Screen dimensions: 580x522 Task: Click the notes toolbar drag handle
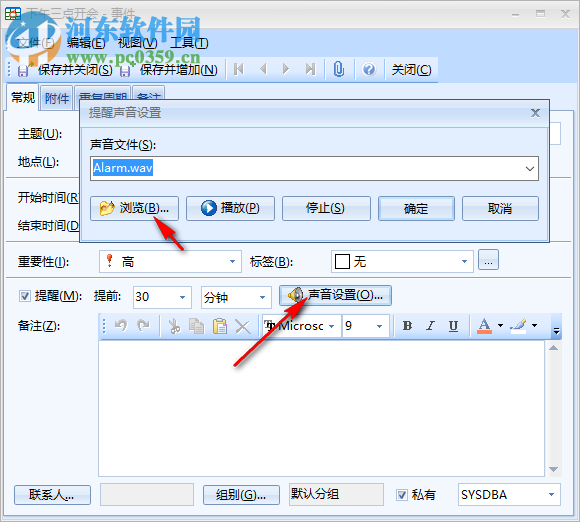pyautogui.click(x=104, y=326)
